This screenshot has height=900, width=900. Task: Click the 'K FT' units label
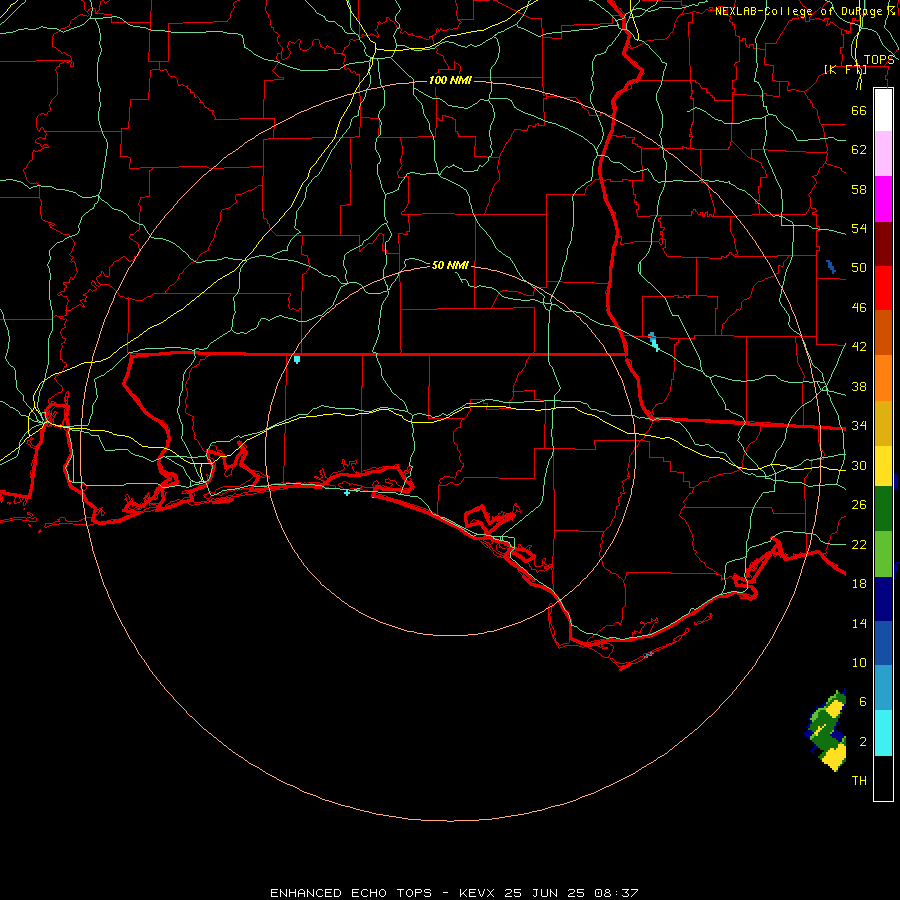845,70
